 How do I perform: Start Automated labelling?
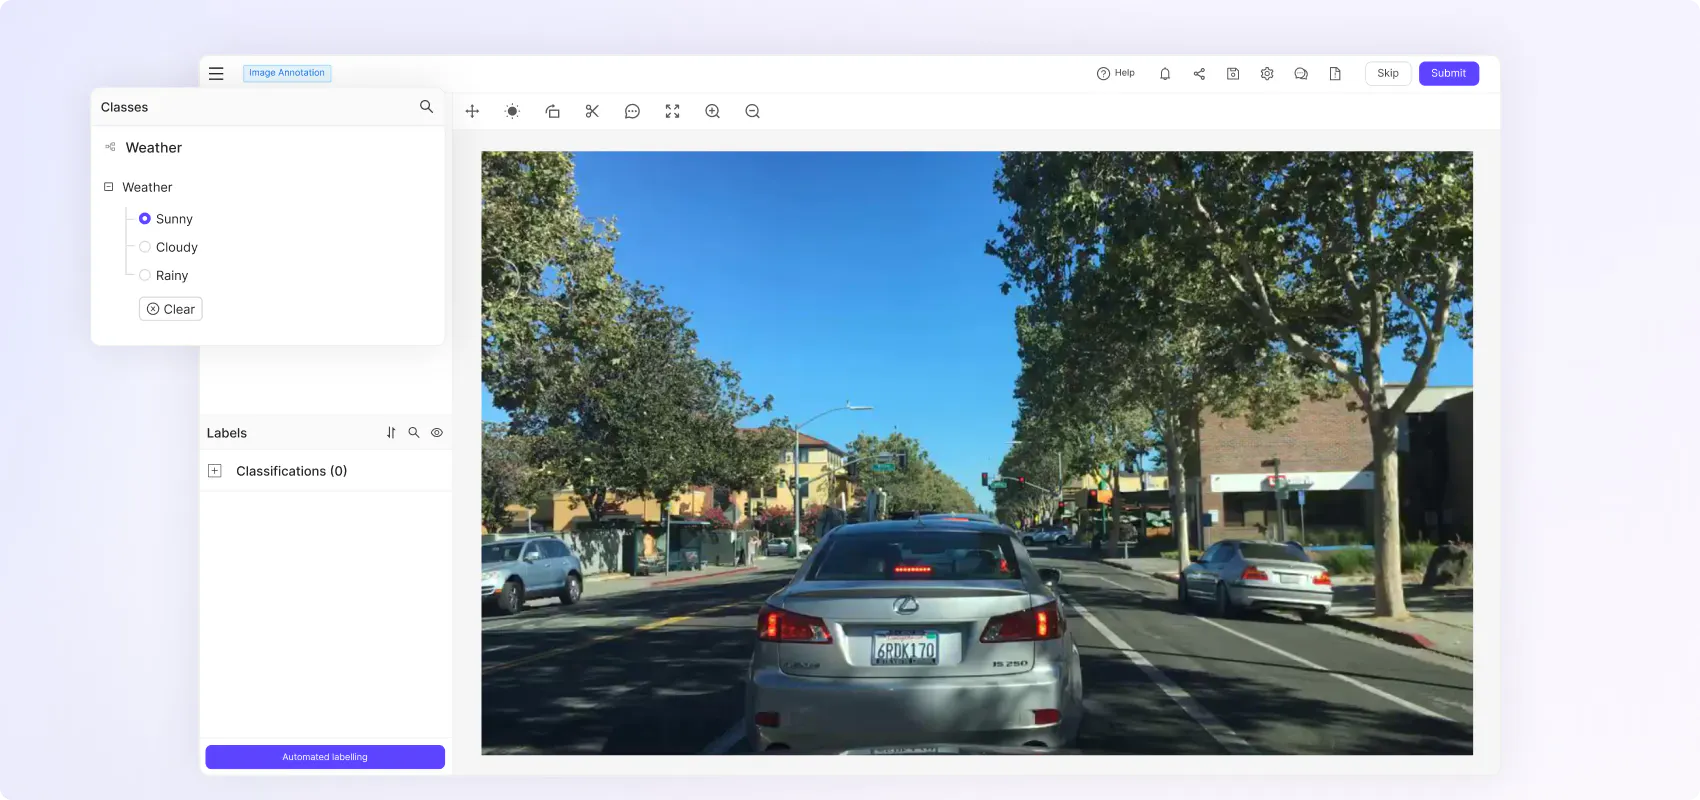(325, 757)
